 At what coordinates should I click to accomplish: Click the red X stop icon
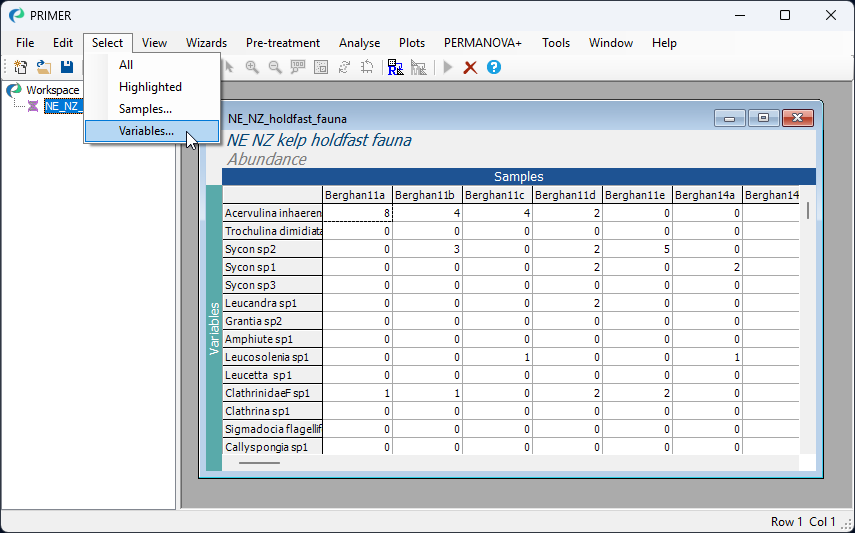[470, 67]
